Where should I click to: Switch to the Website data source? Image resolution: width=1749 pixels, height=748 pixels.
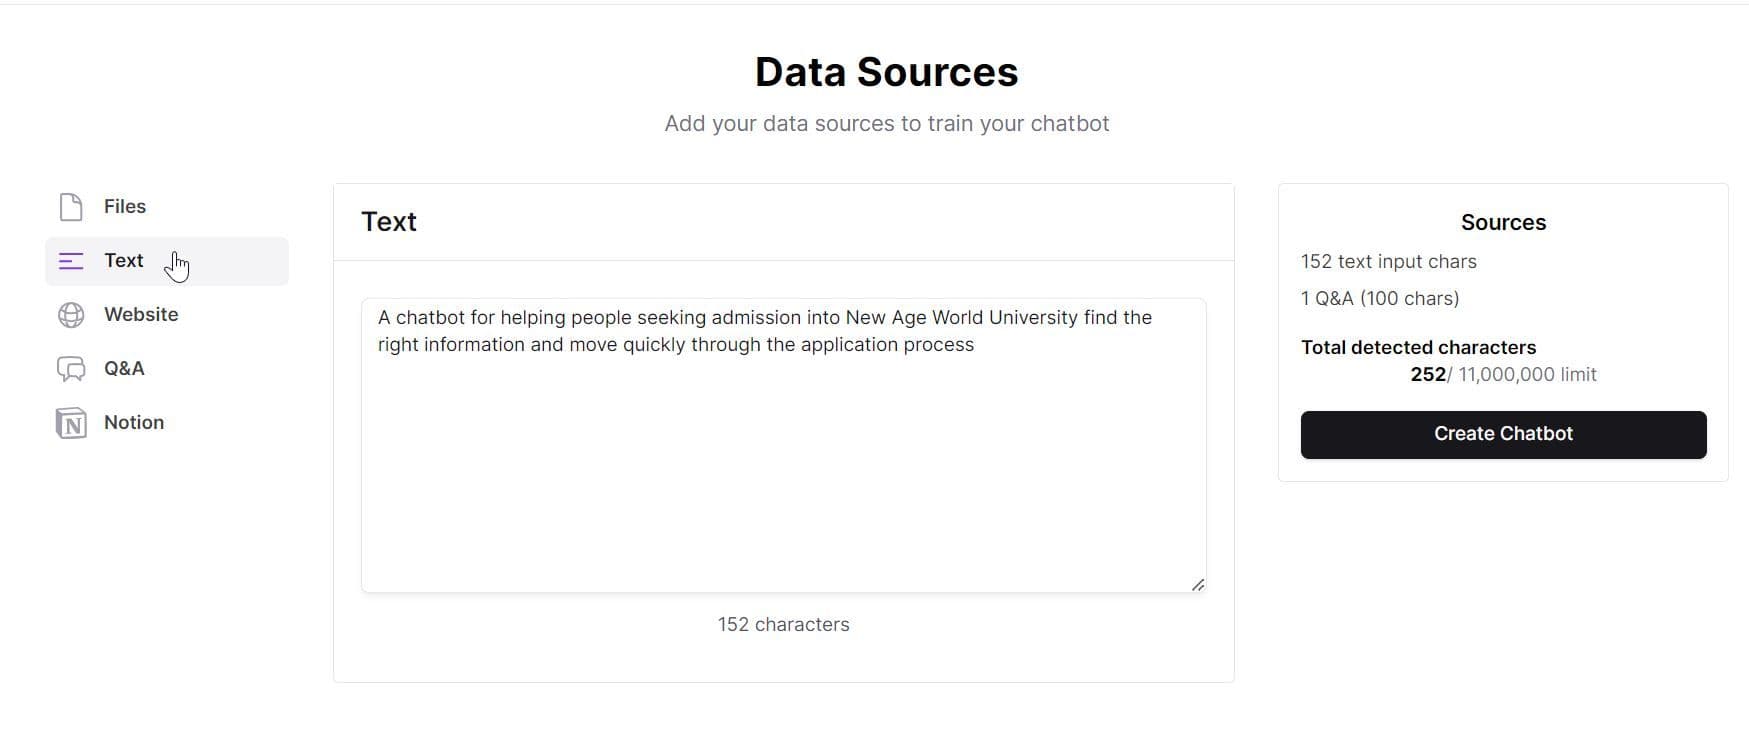140,314
